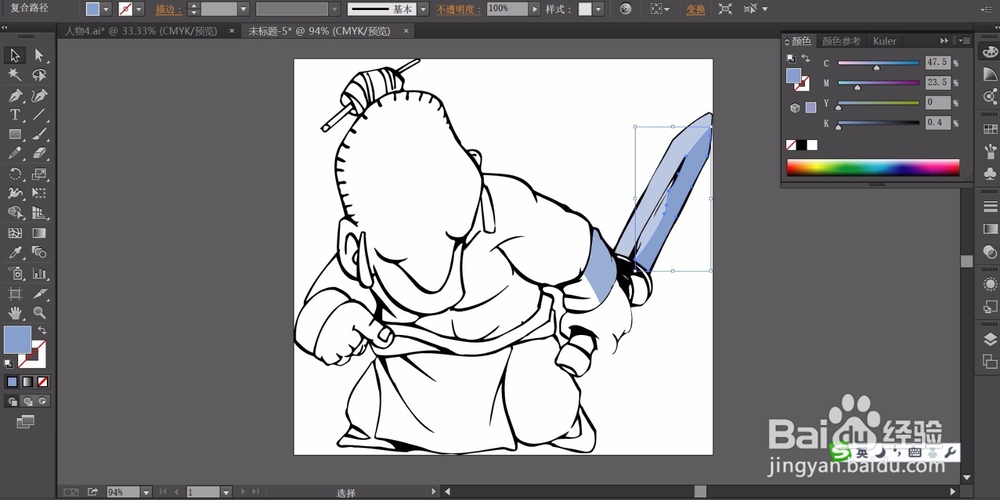The width and height of the screenshot is (1000, 500).
Task: Switch to 未标题-5 document tab
Action: pyautogui.click(x=320, y=31)
